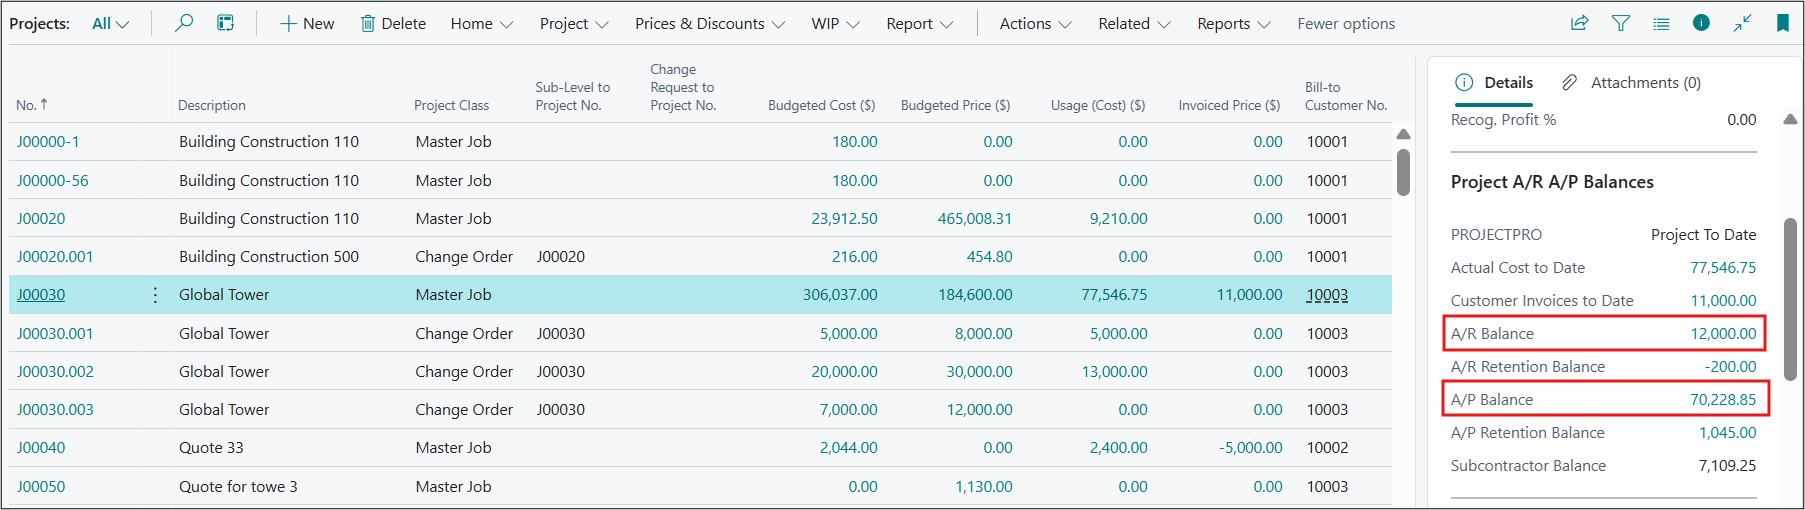Click the New button
This screenshot has height=510, width=1805.
pos(307,24)
